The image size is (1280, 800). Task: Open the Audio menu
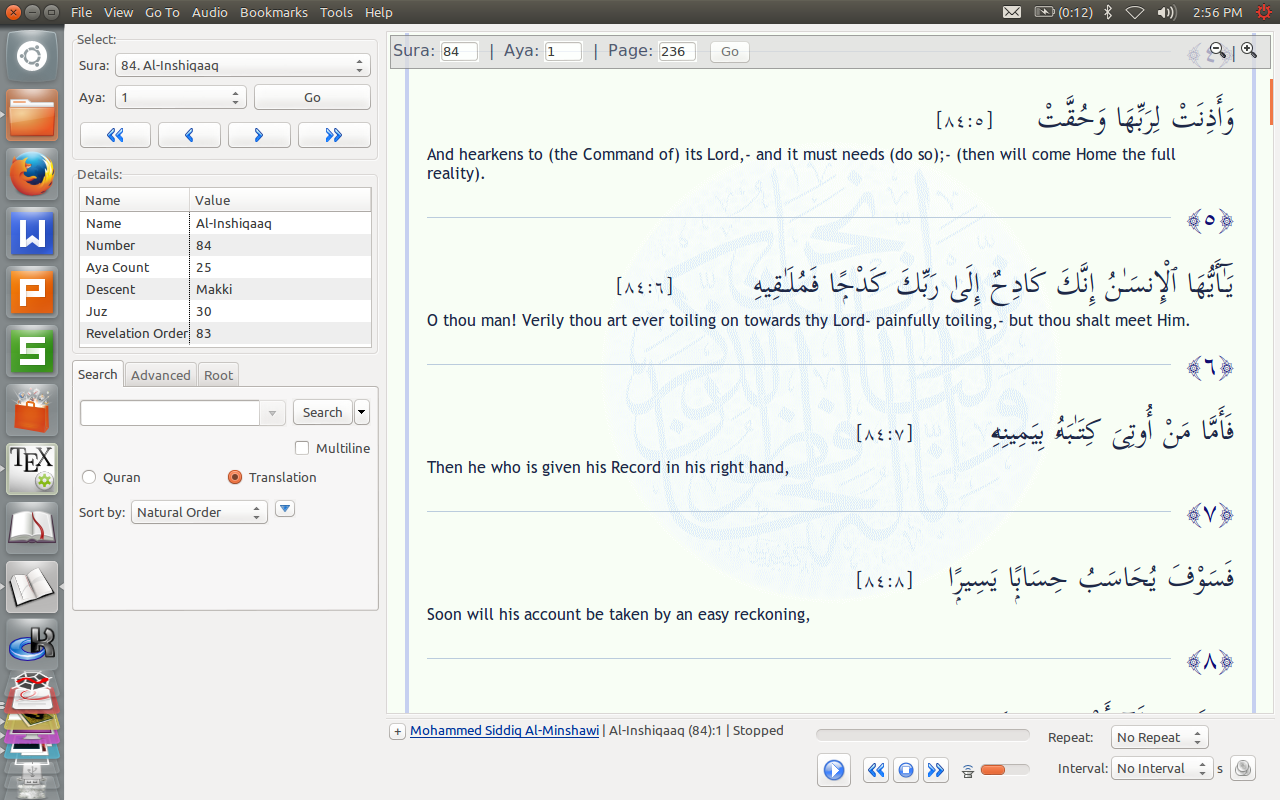209,12
